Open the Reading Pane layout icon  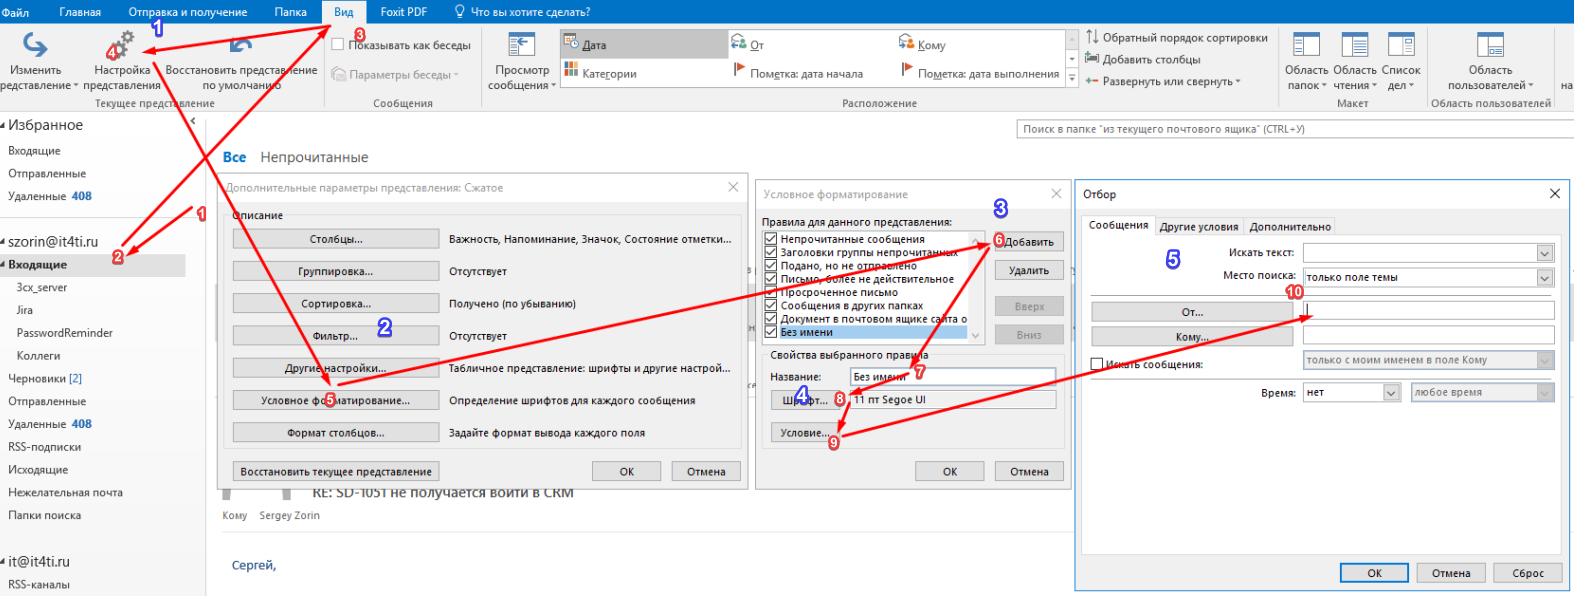tap(1354, 46)
